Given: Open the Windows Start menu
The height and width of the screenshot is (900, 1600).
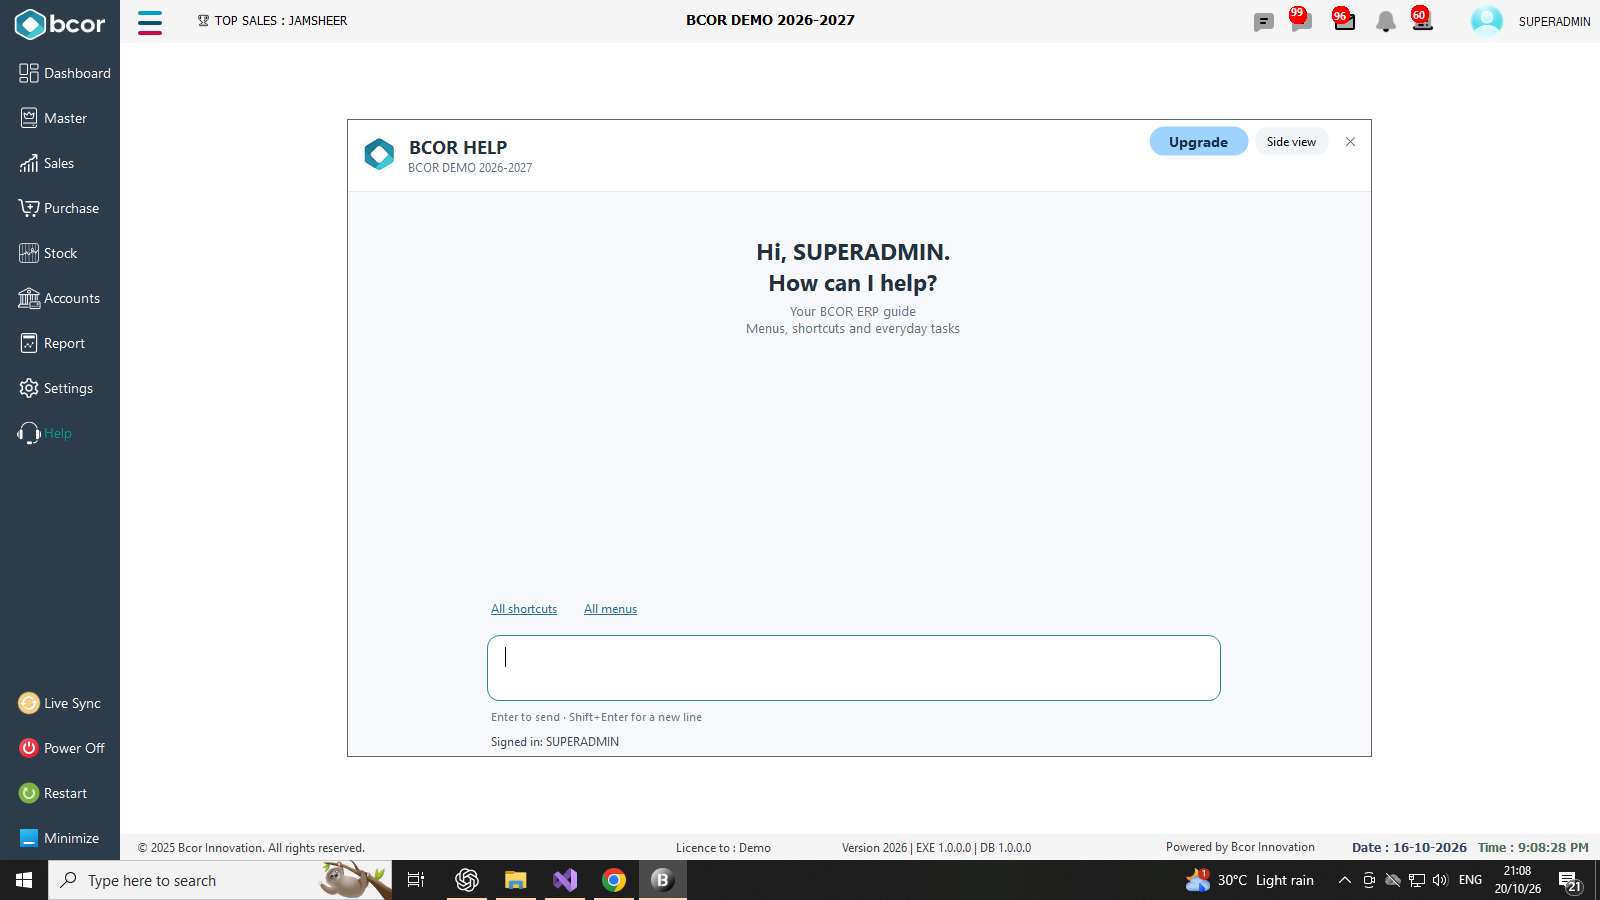Looking at the screenshot, I should tap(24, 880).
